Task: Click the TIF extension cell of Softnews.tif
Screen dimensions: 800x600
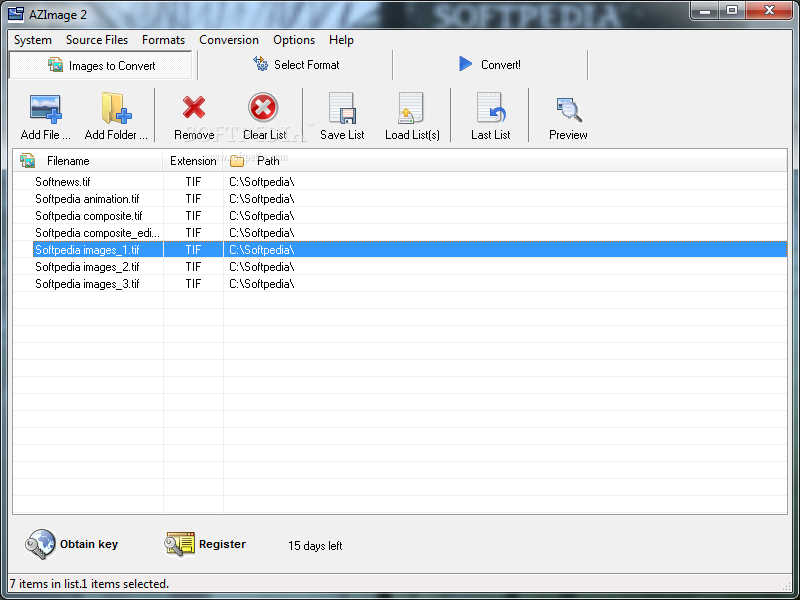Action: pyautogui.click(x=193, y=182)
